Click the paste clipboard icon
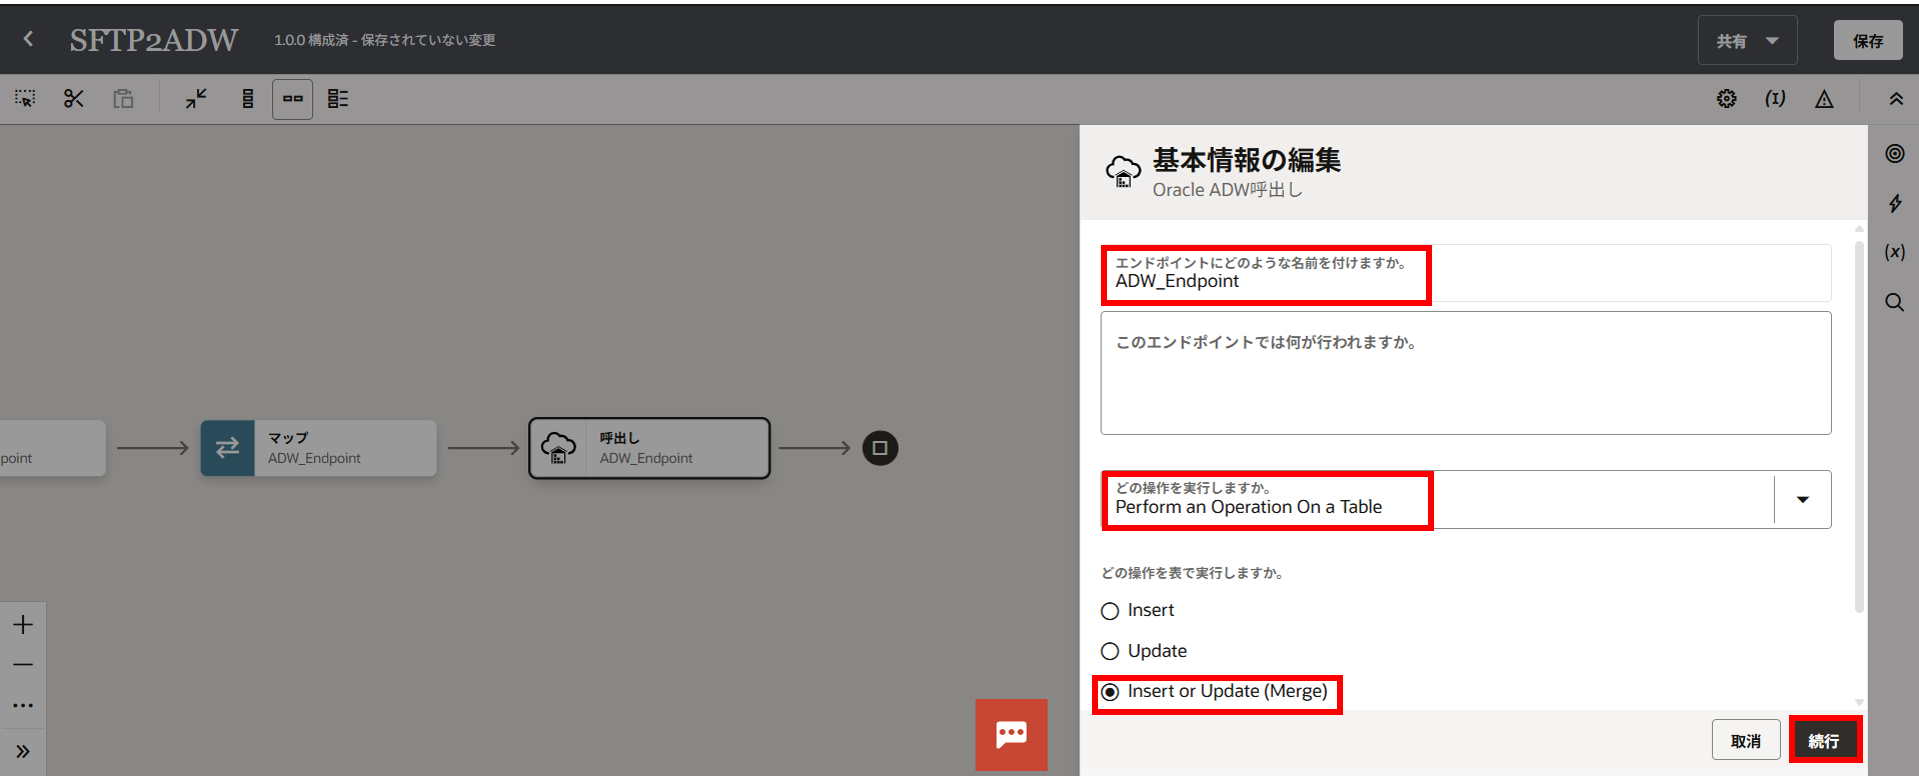 tap(123, 99)
